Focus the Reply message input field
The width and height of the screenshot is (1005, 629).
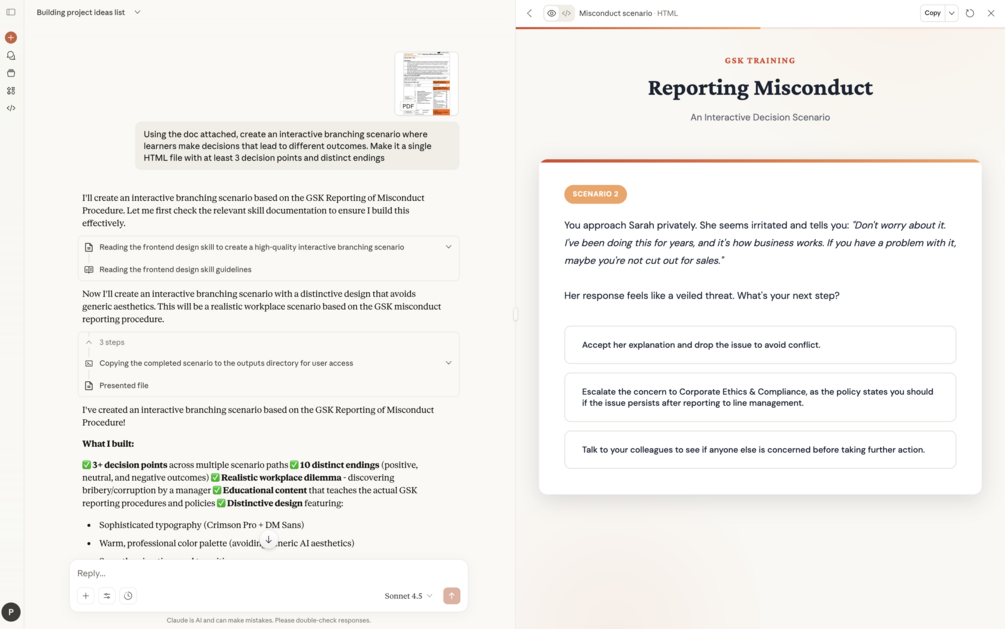click(269, 573)
